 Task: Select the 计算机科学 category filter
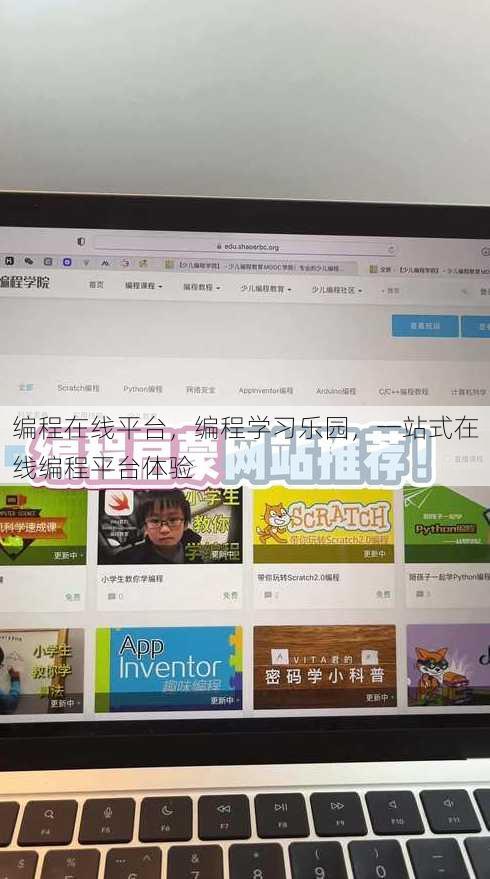tap(469, 392)
